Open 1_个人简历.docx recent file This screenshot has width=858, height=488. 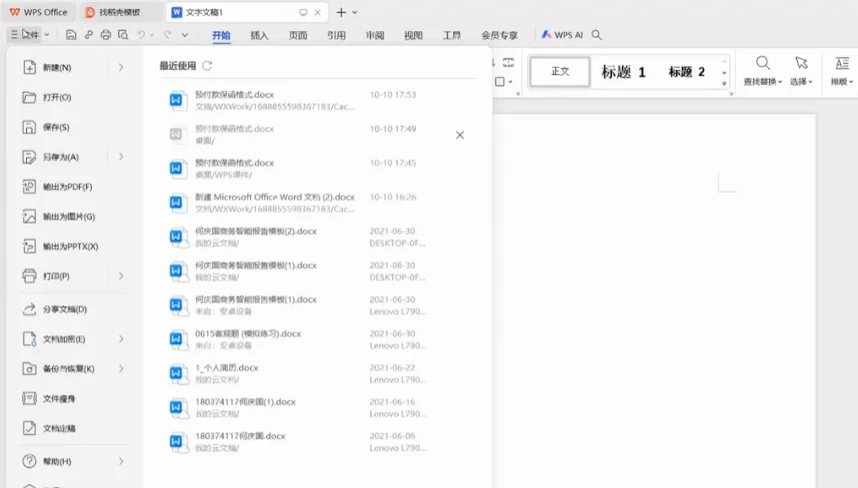click(317, 374)
